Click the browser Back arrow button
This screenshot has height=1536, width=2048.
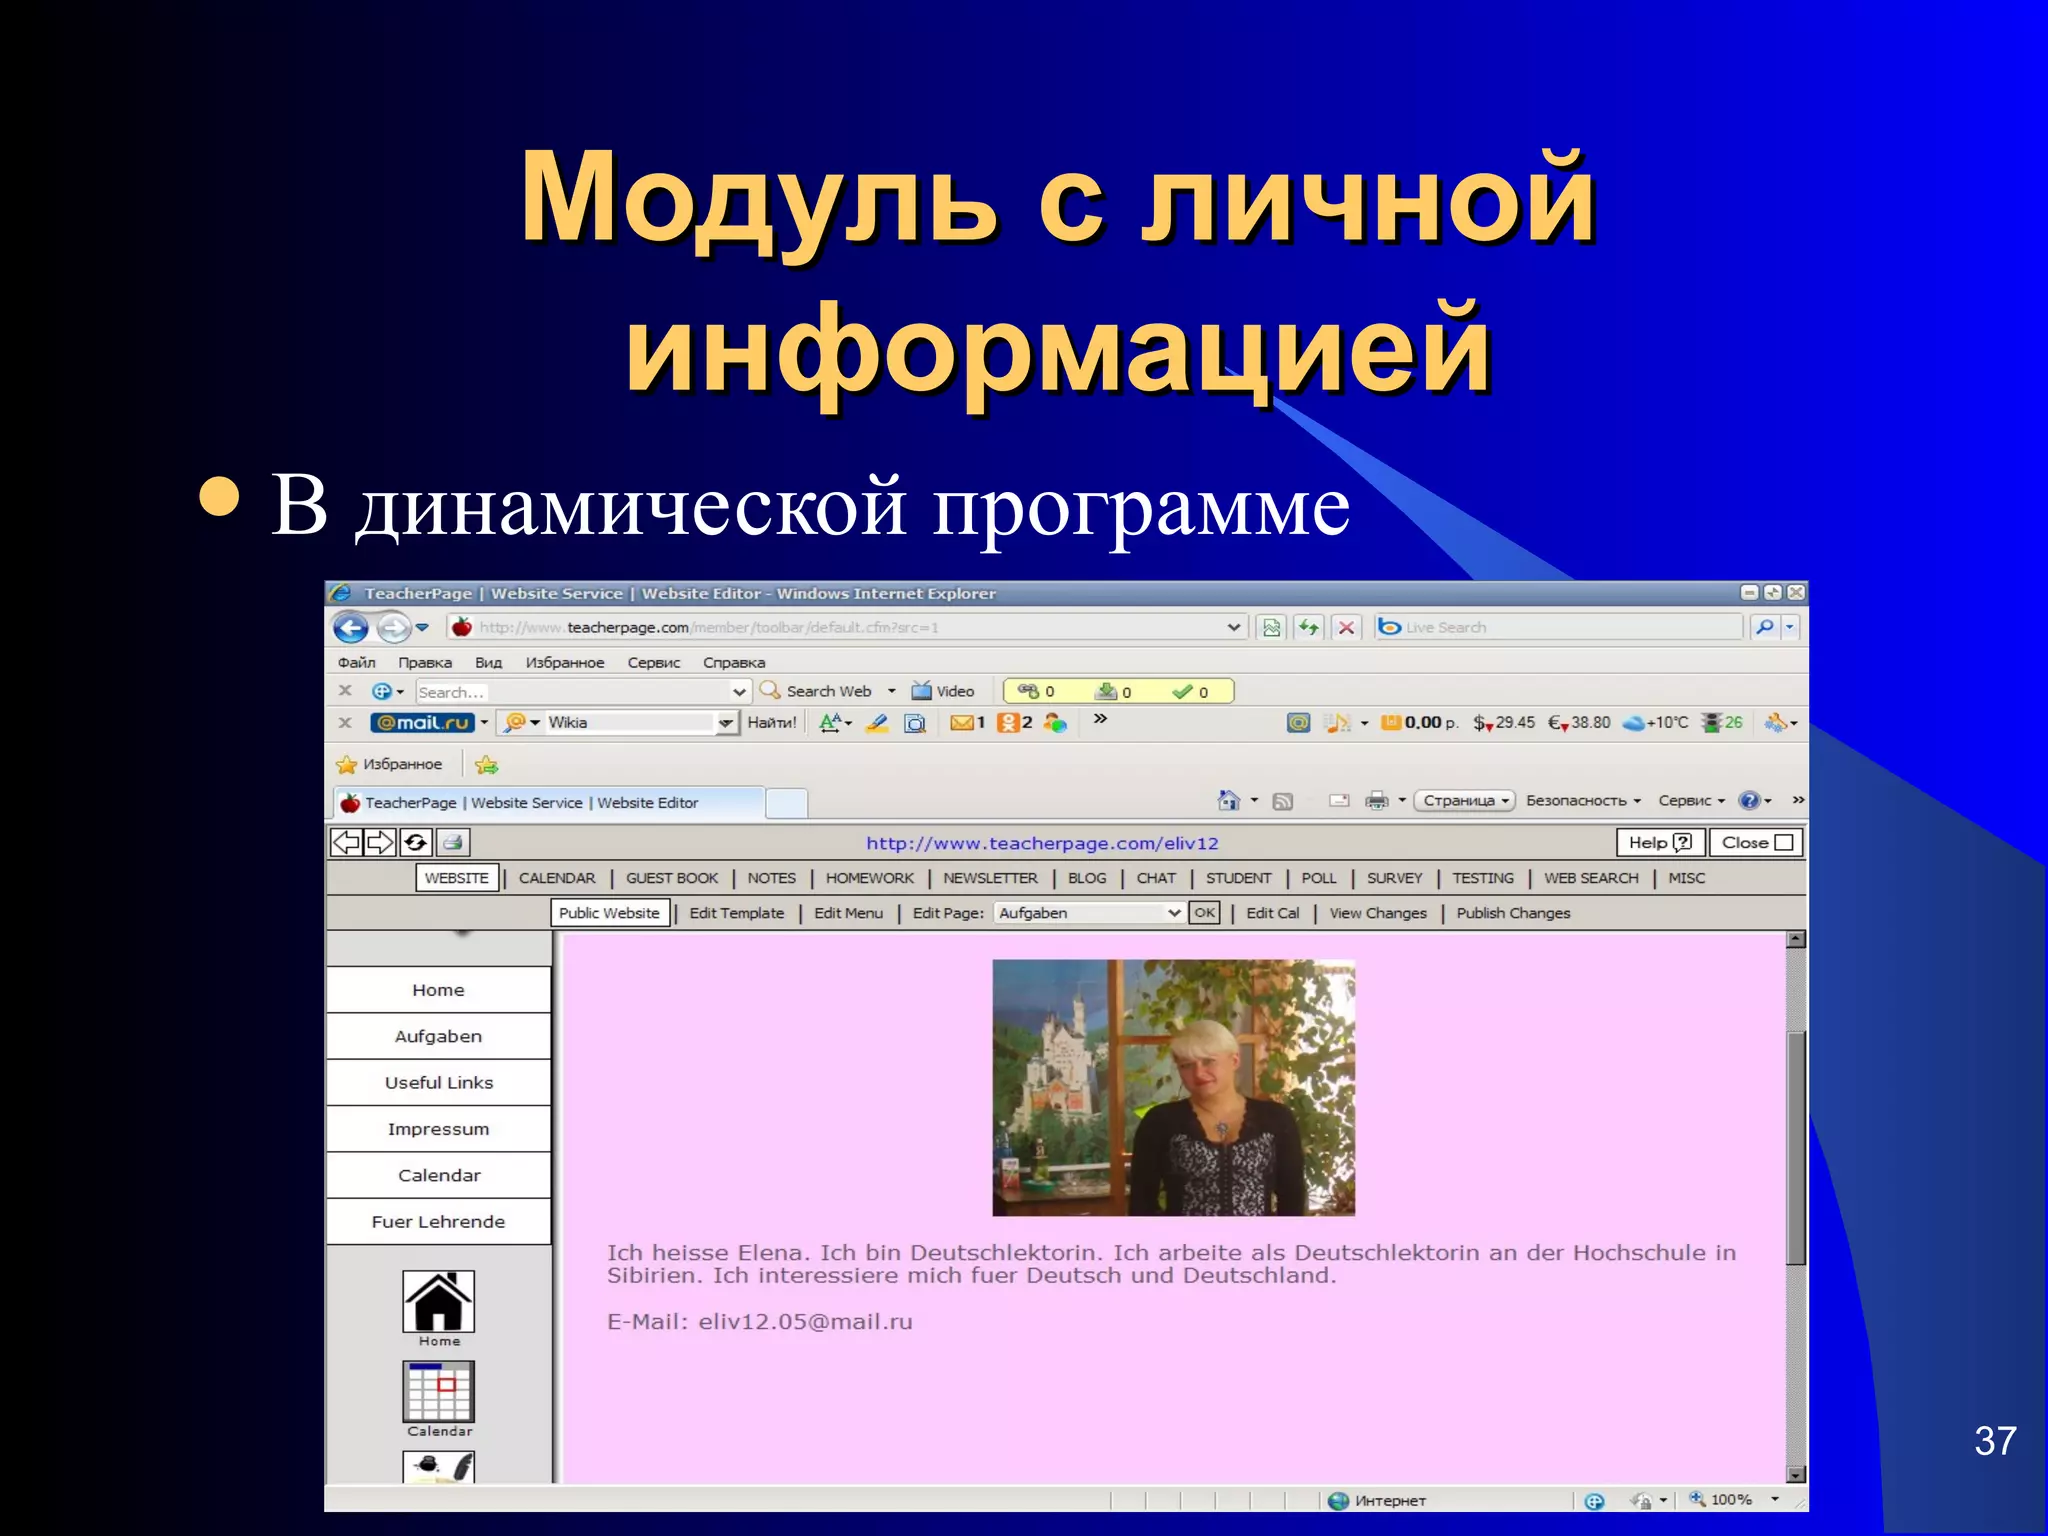(x=350, y=628)
